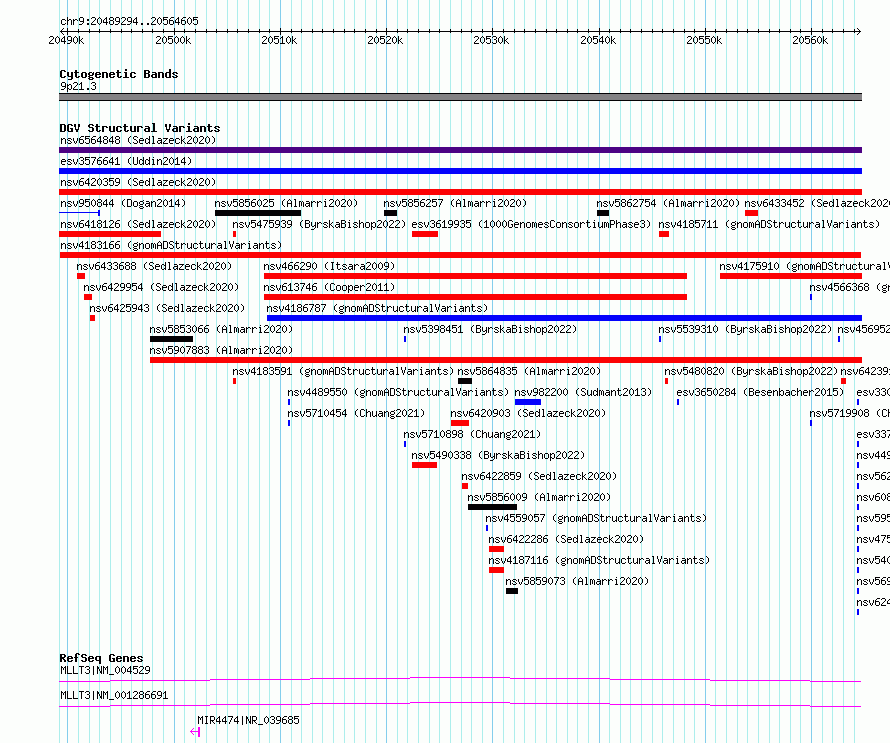Image resolution: width=890 pixels, height=743 pixels.
Task: Click the blue esv3576641 variant bar
Action: [460, 171]
